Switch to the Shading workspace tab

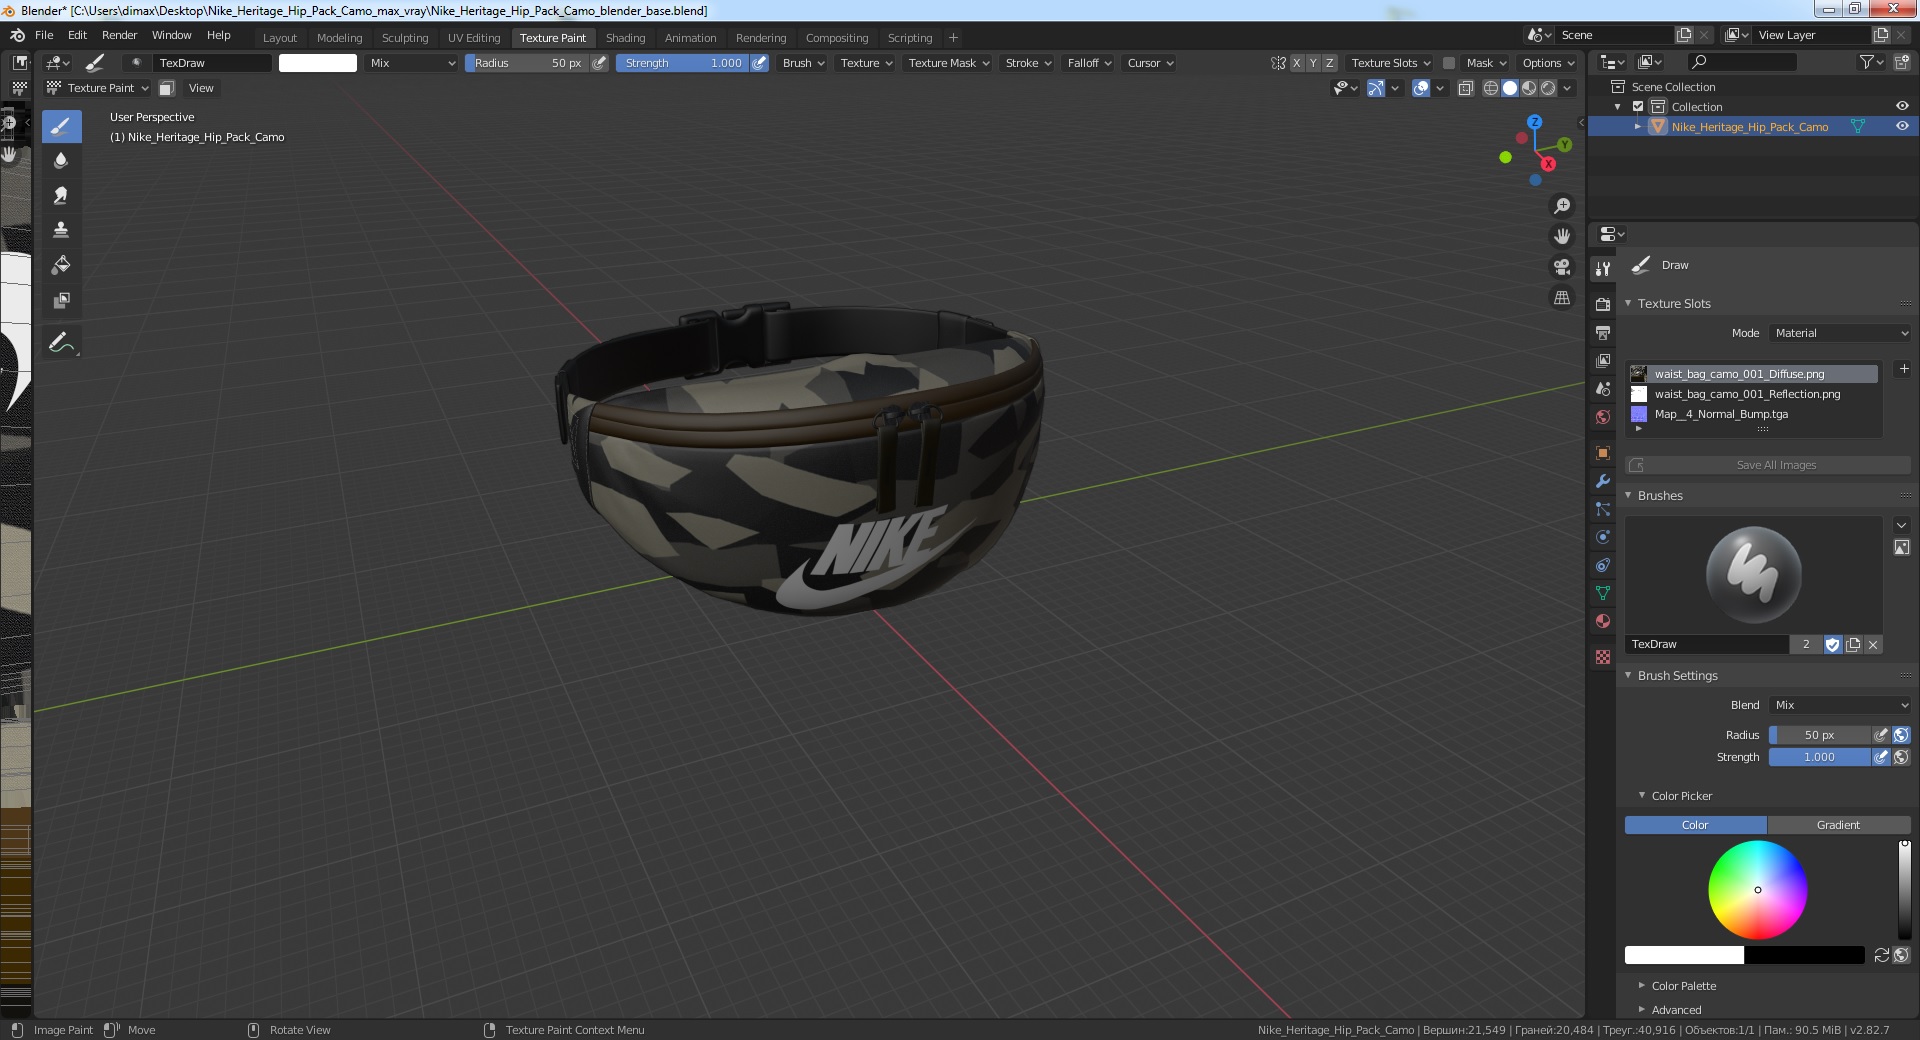coord(625,38)
